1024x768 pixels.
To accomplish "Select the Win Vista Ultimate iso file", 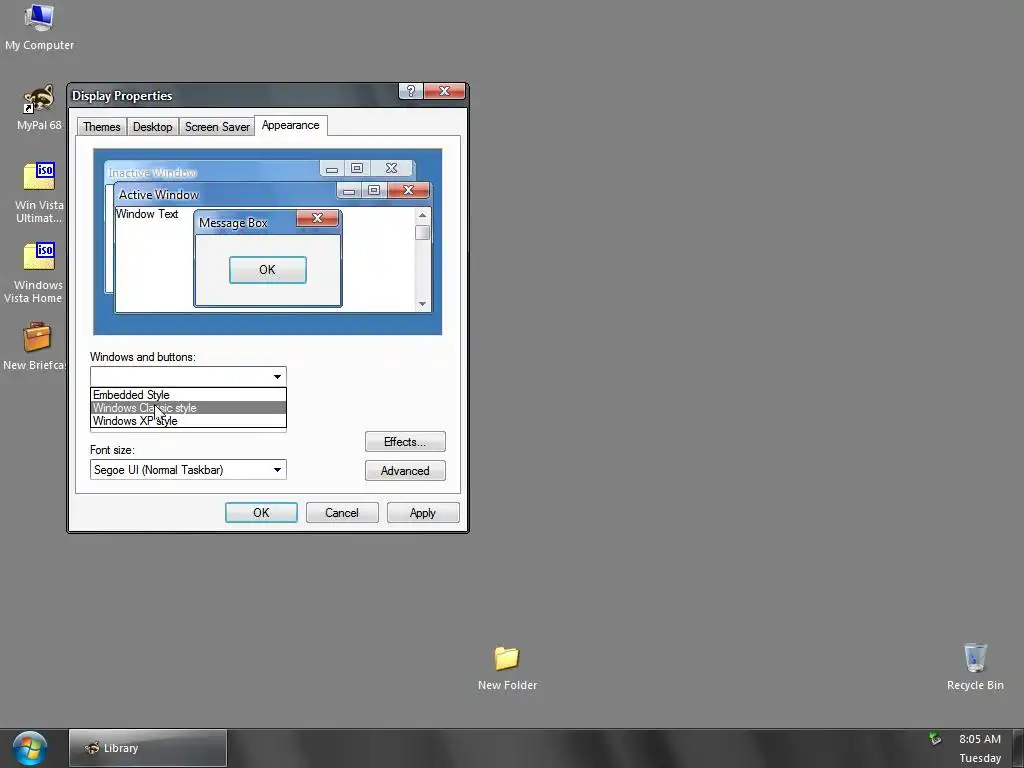I will 39,192.
